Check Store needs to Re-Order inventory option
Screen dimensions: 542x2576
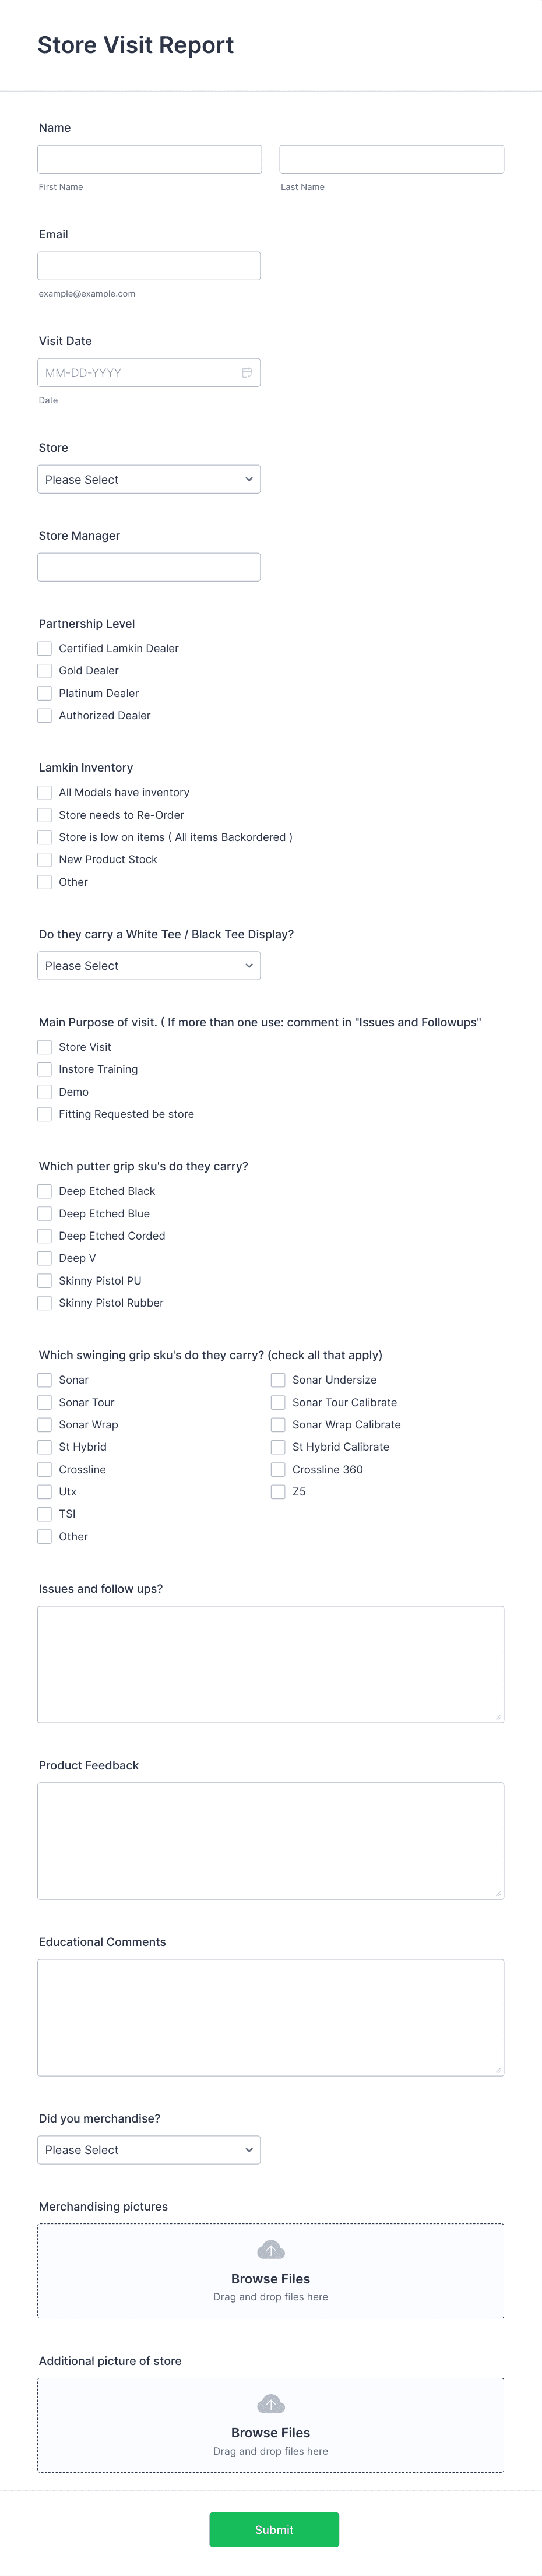[44, 814]
